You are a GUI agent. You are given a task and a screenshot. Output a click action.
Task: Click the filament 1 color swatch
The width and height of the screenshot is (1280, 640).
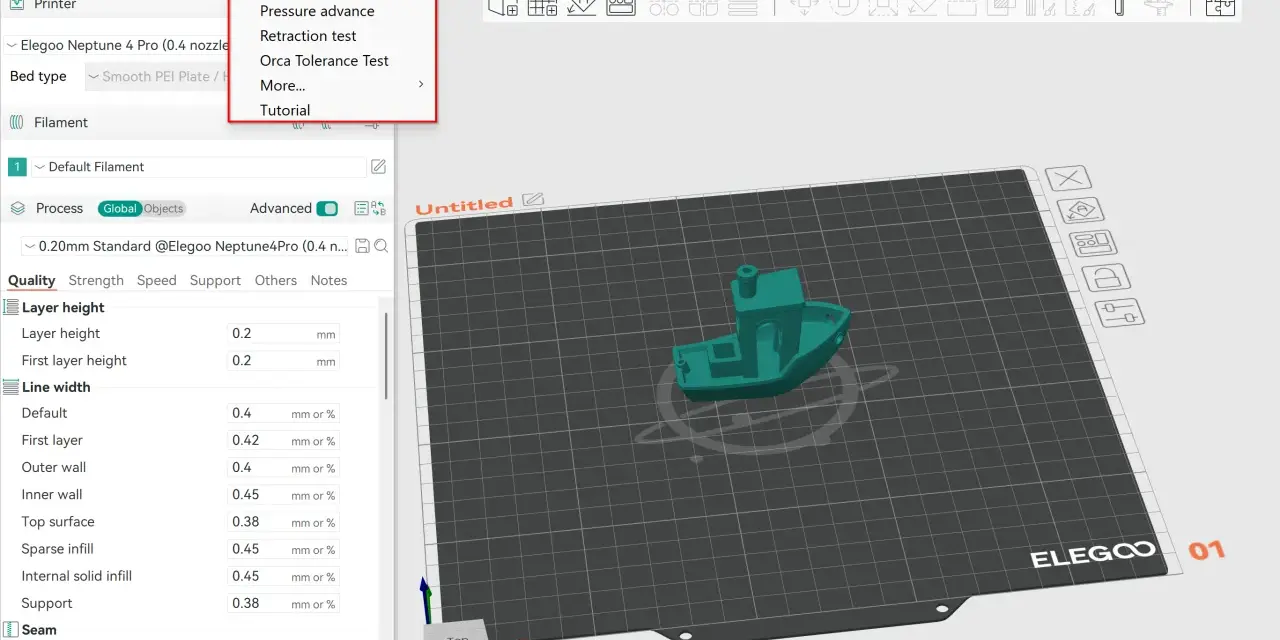17,167
